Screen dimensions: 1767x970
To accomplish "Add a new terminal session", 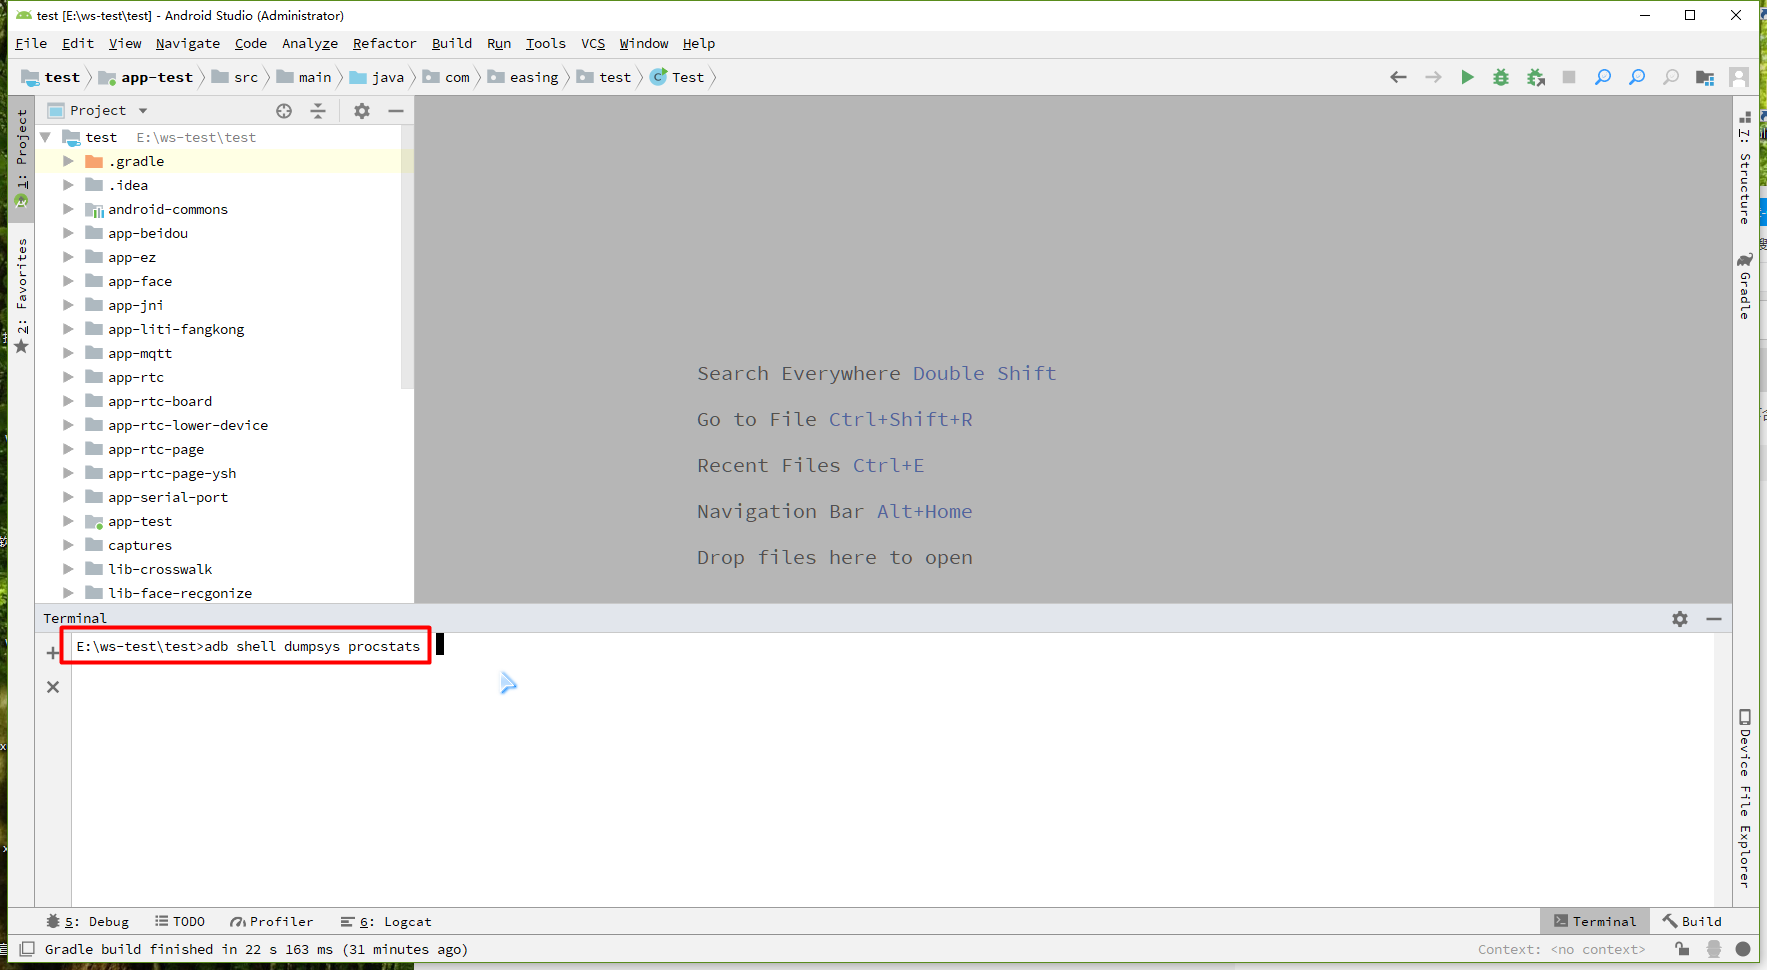I will (x=53, y=653).
